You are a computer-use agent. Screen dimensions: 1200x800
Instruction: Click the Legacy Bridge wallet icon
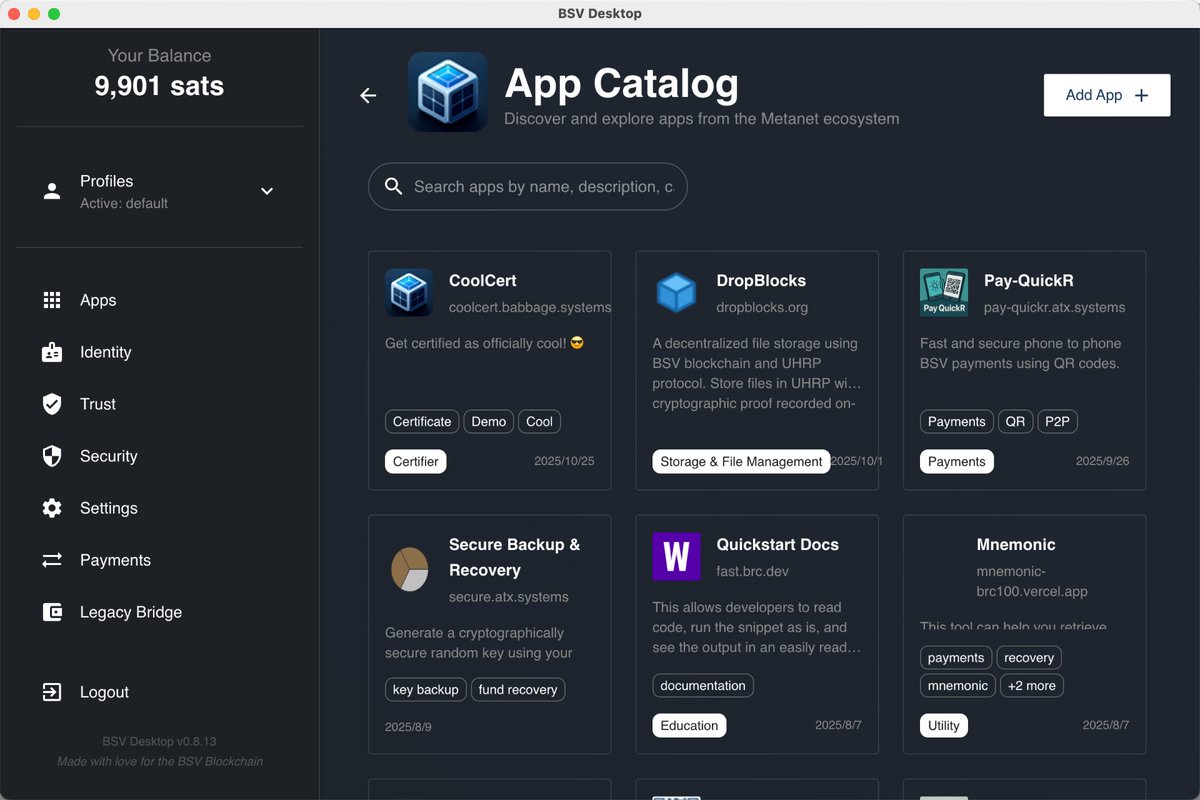[52, 612]
